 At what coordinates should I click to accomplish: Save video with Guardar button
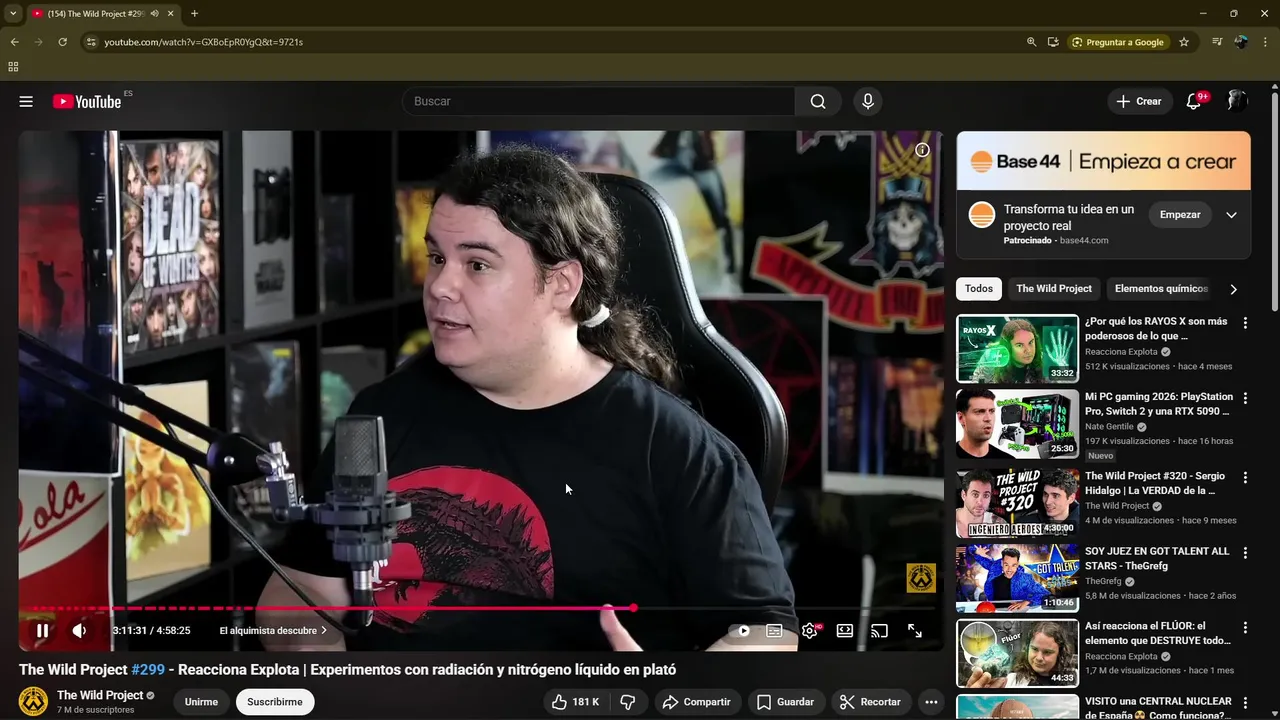[x=785, y=702]
